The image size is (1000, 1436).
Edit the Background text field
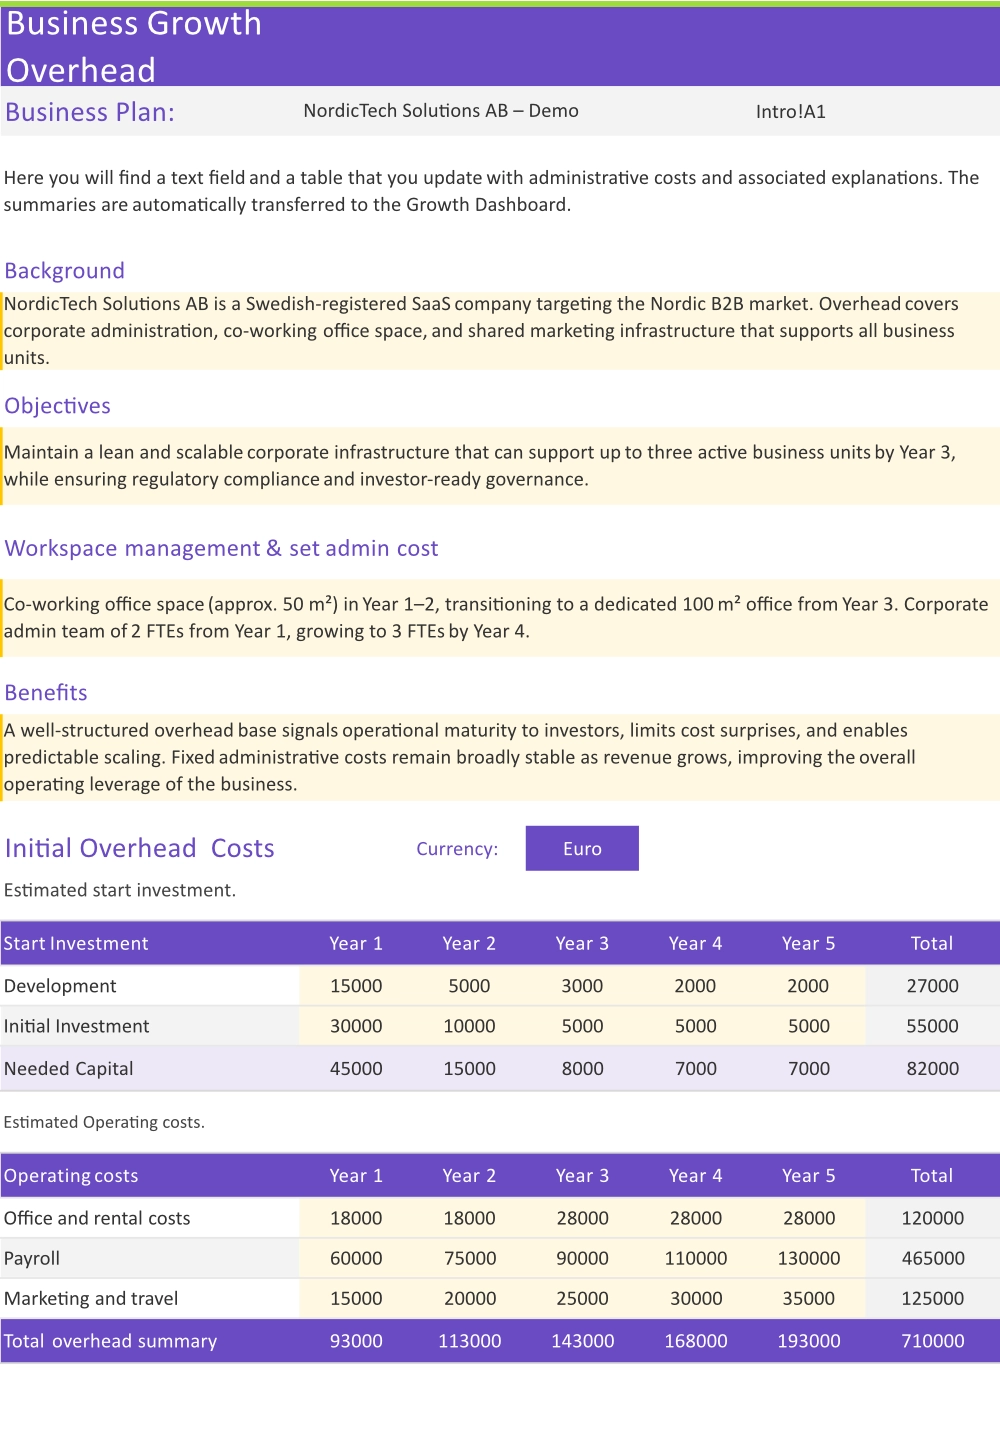click(x=500, y=331)
